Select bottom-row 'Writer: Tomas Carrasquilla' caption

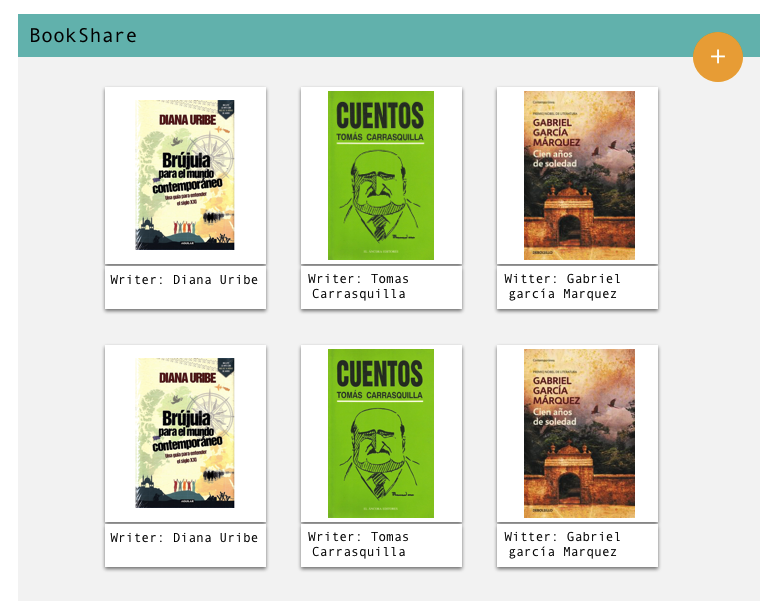[359, 544]
